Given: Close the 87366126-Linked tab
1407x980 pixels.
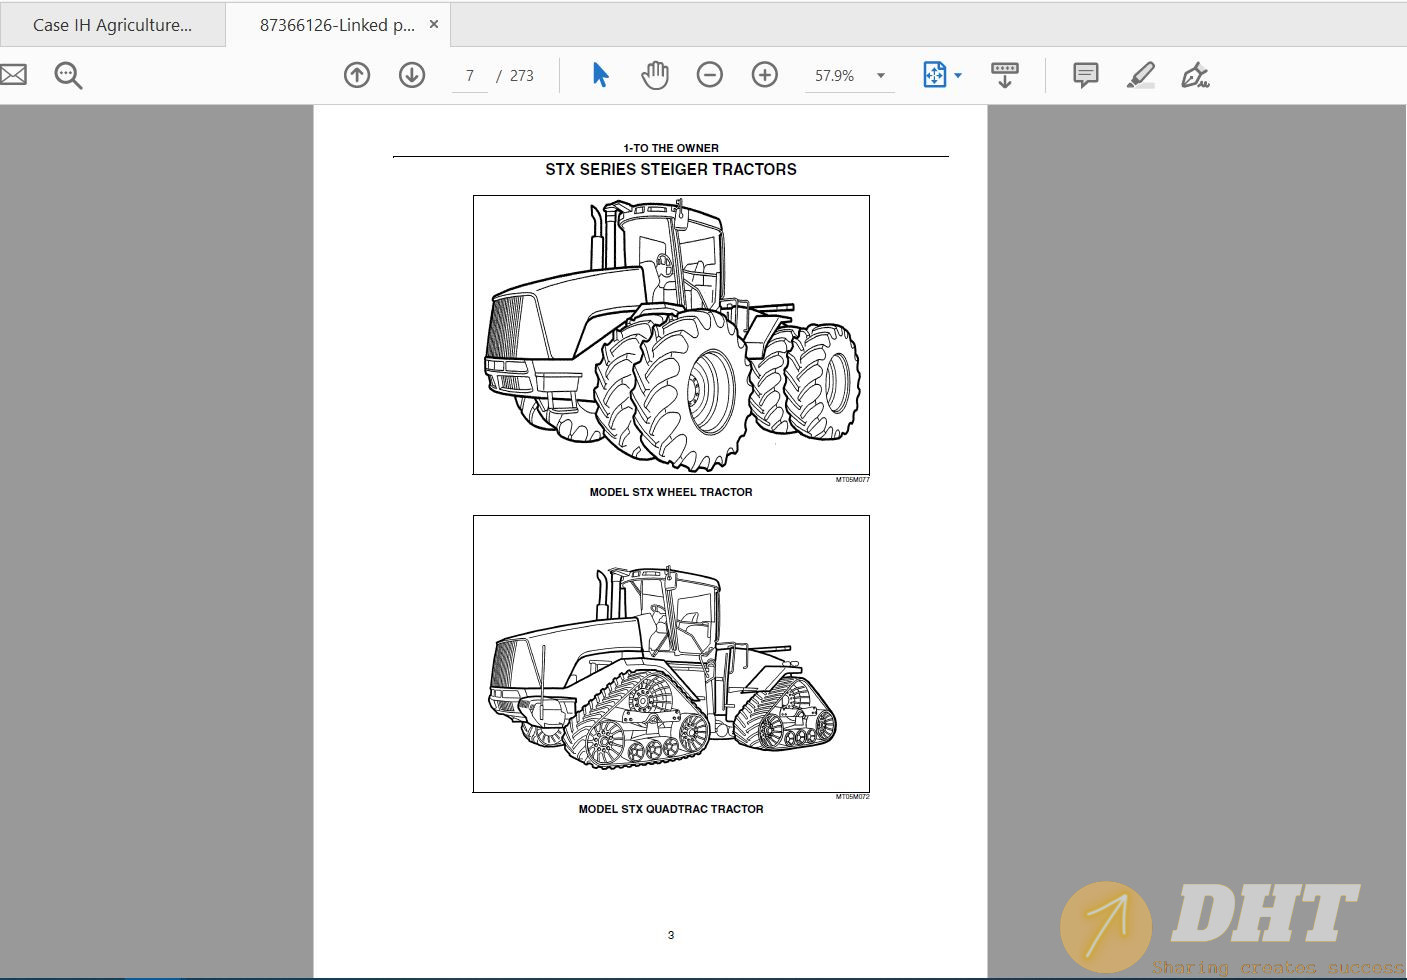Looking at the screenshot, I should [434, 24].
